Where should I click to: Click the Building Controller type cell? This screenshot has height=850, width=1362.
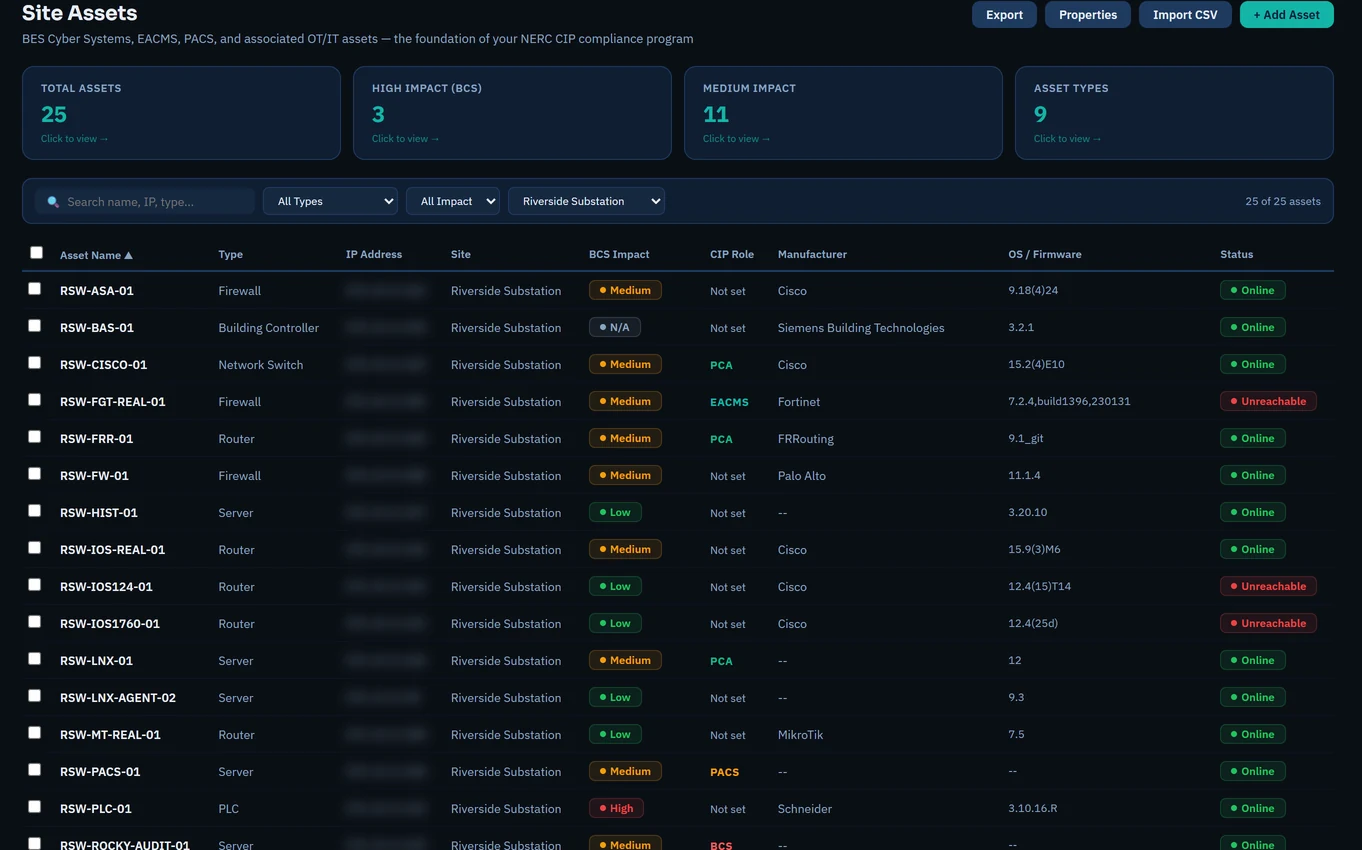(268, 328)
